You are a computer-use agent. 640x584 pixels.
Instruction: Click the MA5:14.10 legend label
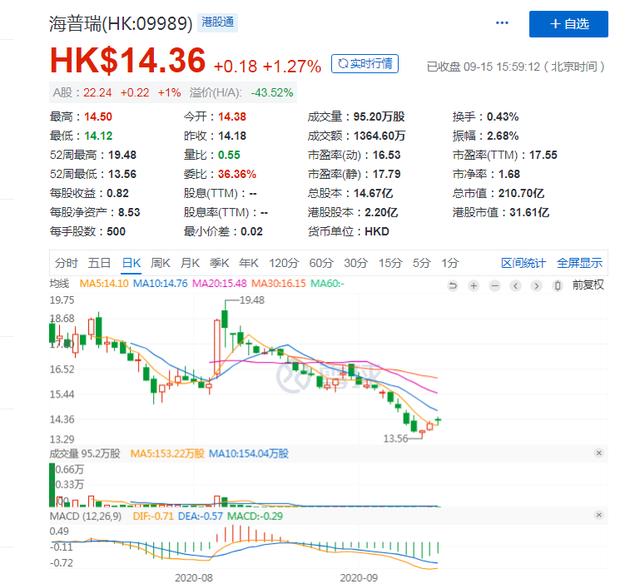(104, 283)
